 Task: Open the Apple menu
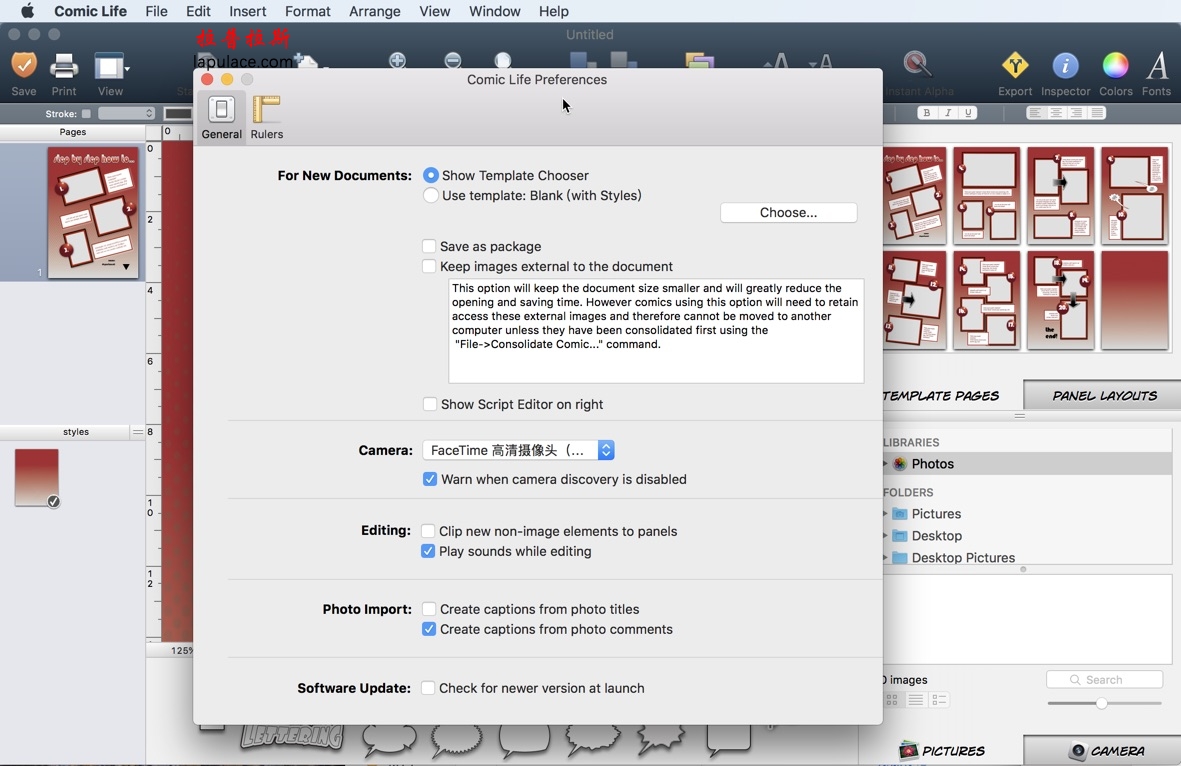pyautogui.click(x=27, y=11)
